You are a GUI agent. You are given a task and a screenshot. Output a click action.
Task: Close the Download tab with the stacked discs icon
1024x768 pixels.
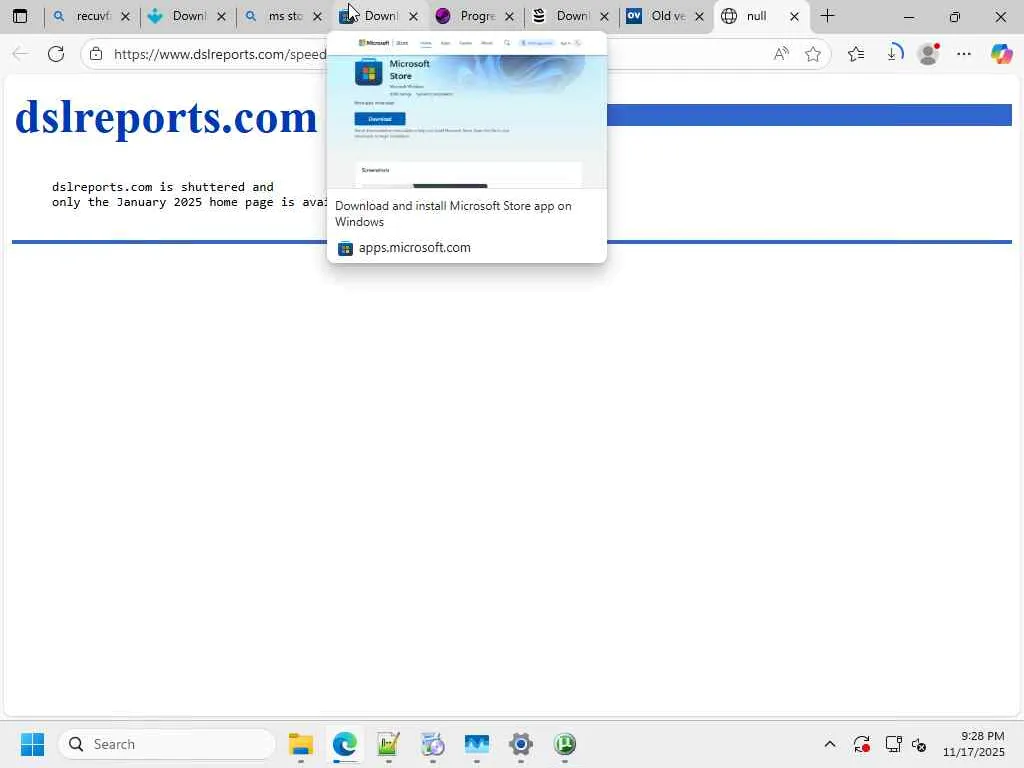pos(605,16)
